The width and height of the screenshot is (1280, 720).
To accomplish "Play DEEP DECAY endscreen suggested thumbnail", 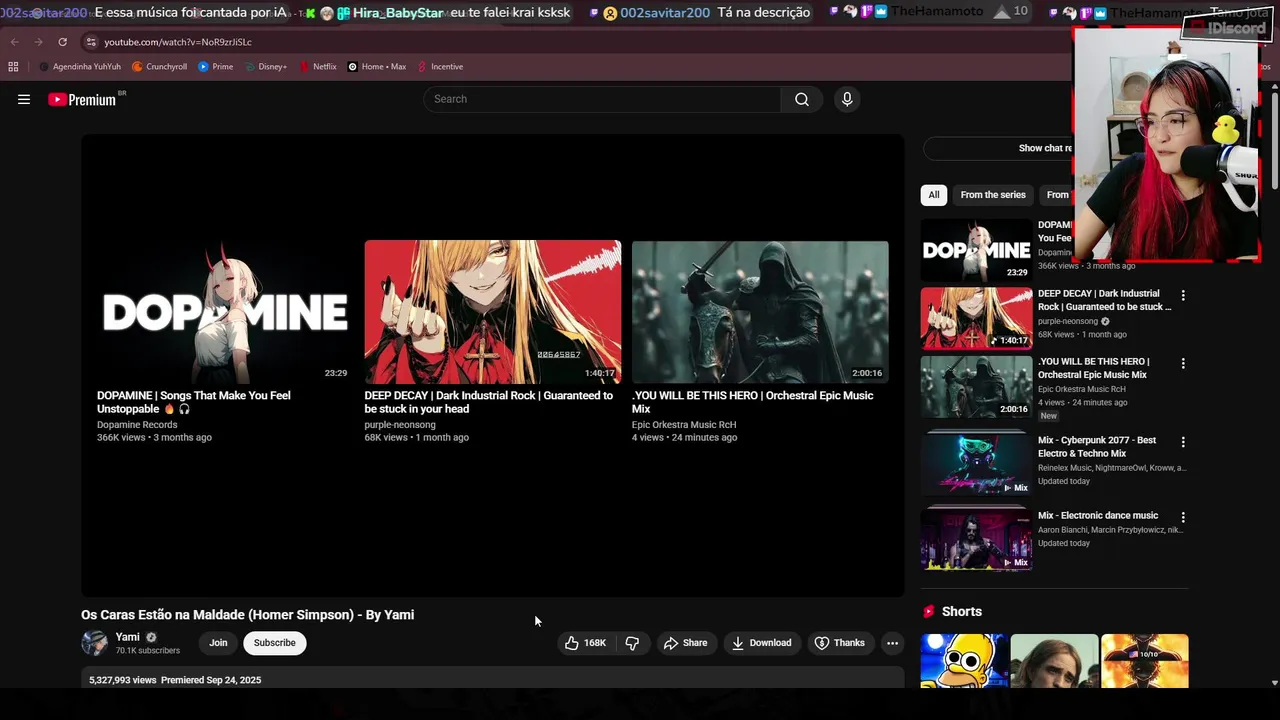I will click(493, 312).
